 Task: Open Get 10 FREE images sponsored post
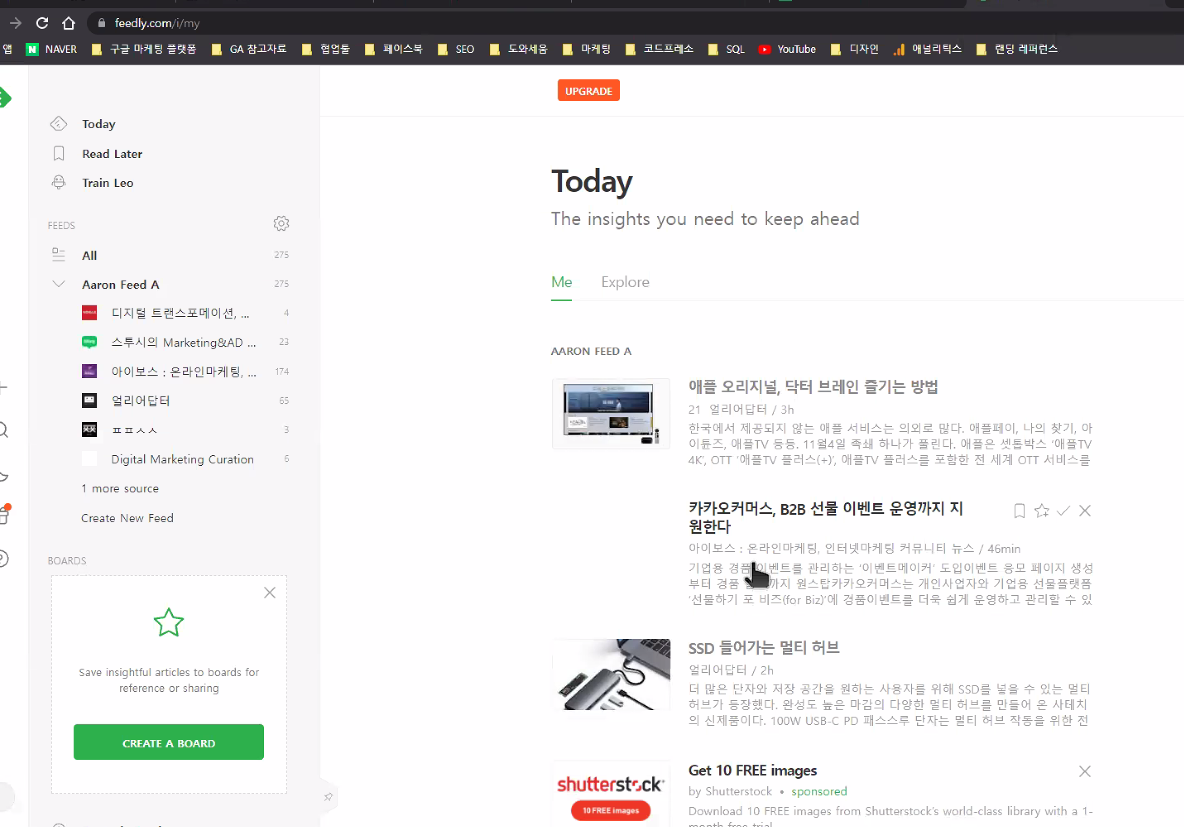[752, 770]
